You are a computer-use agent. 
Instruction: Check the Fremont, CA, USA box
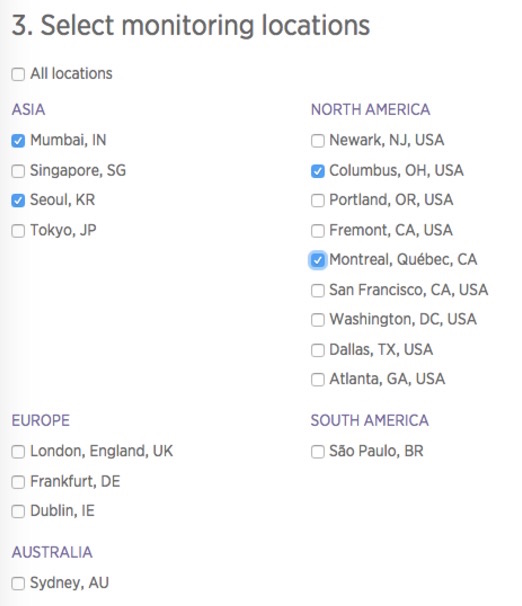click(318, 231)
